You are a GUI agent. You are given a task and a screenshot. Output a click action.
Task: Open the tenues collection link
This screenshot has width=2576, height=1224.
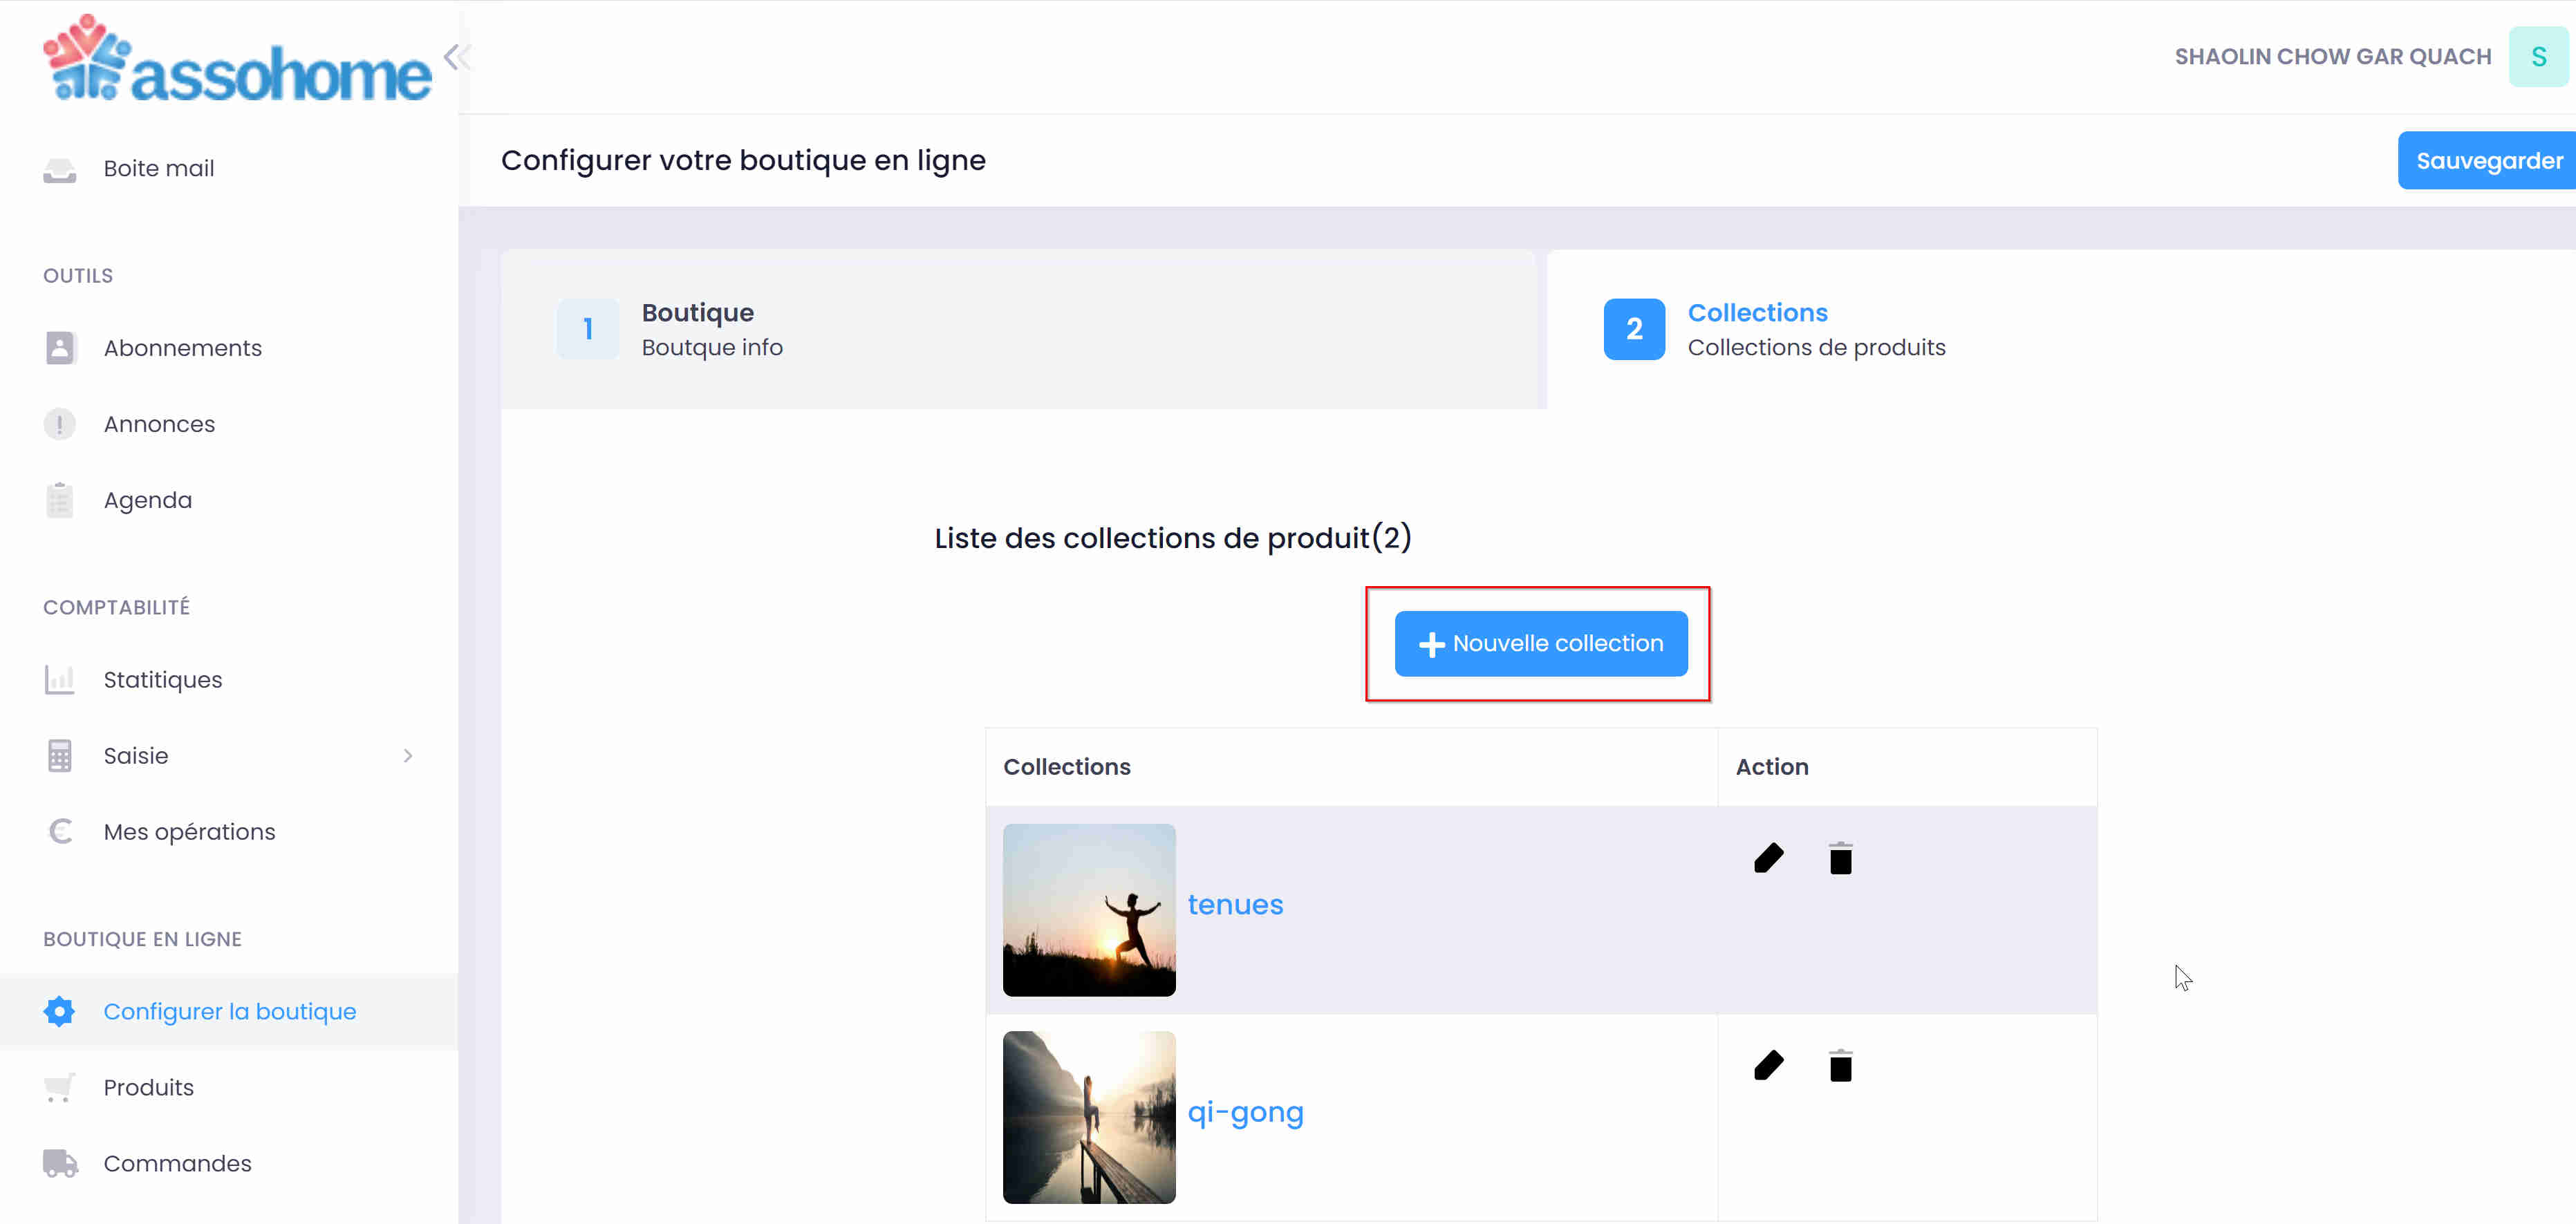1235,904
